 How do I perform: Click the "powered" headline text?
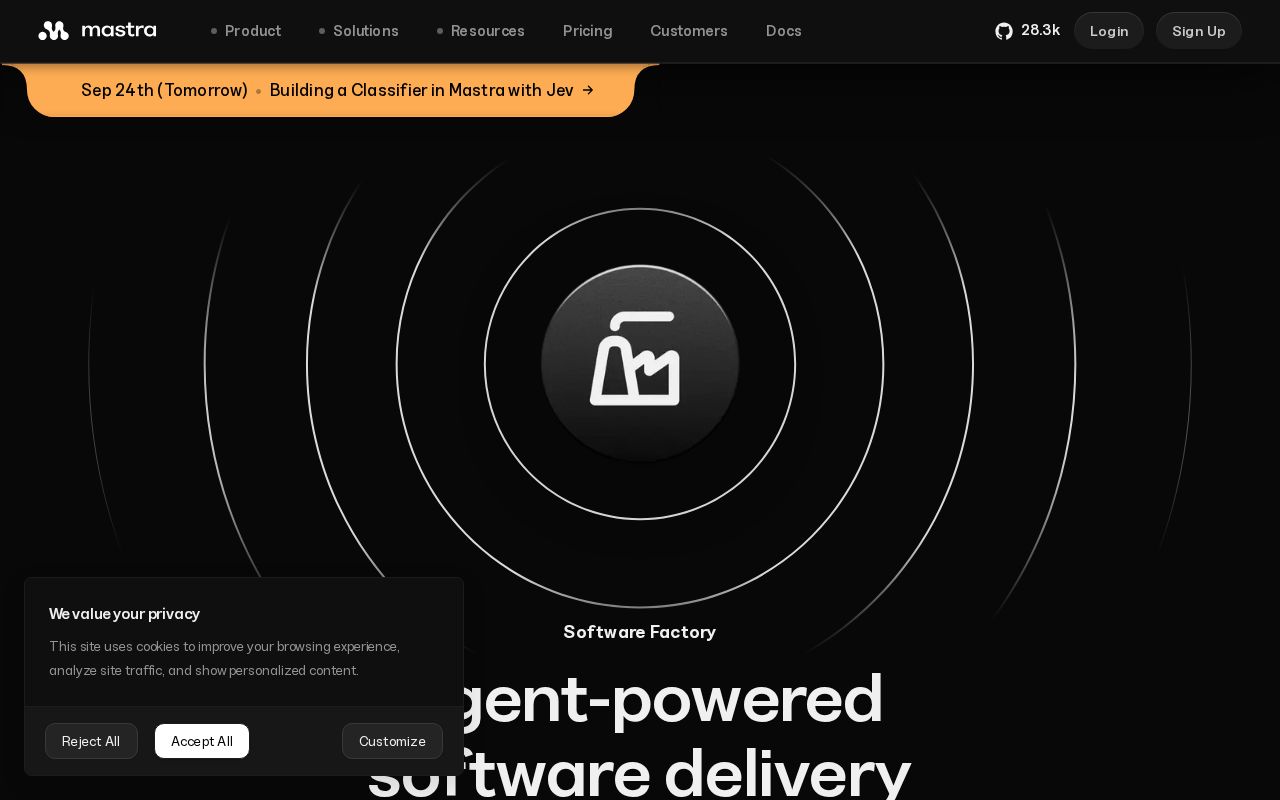pos(747,699)
